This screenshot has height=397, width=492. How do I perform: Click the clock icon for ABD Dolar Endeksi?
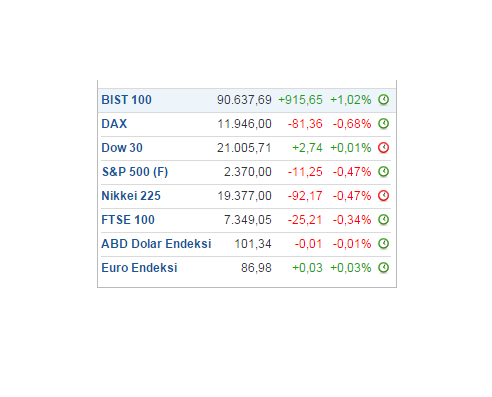pos(383,243)
